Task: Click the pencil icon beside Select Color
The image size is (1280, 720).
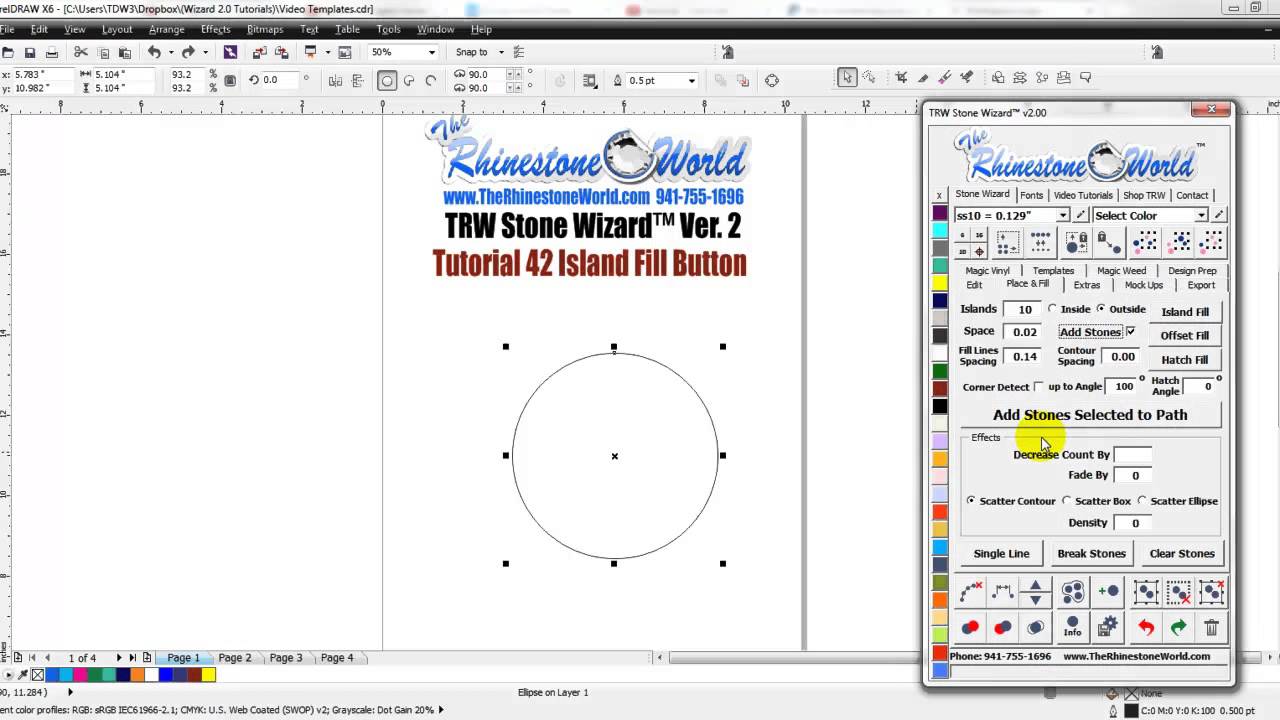Action: 1219,215
